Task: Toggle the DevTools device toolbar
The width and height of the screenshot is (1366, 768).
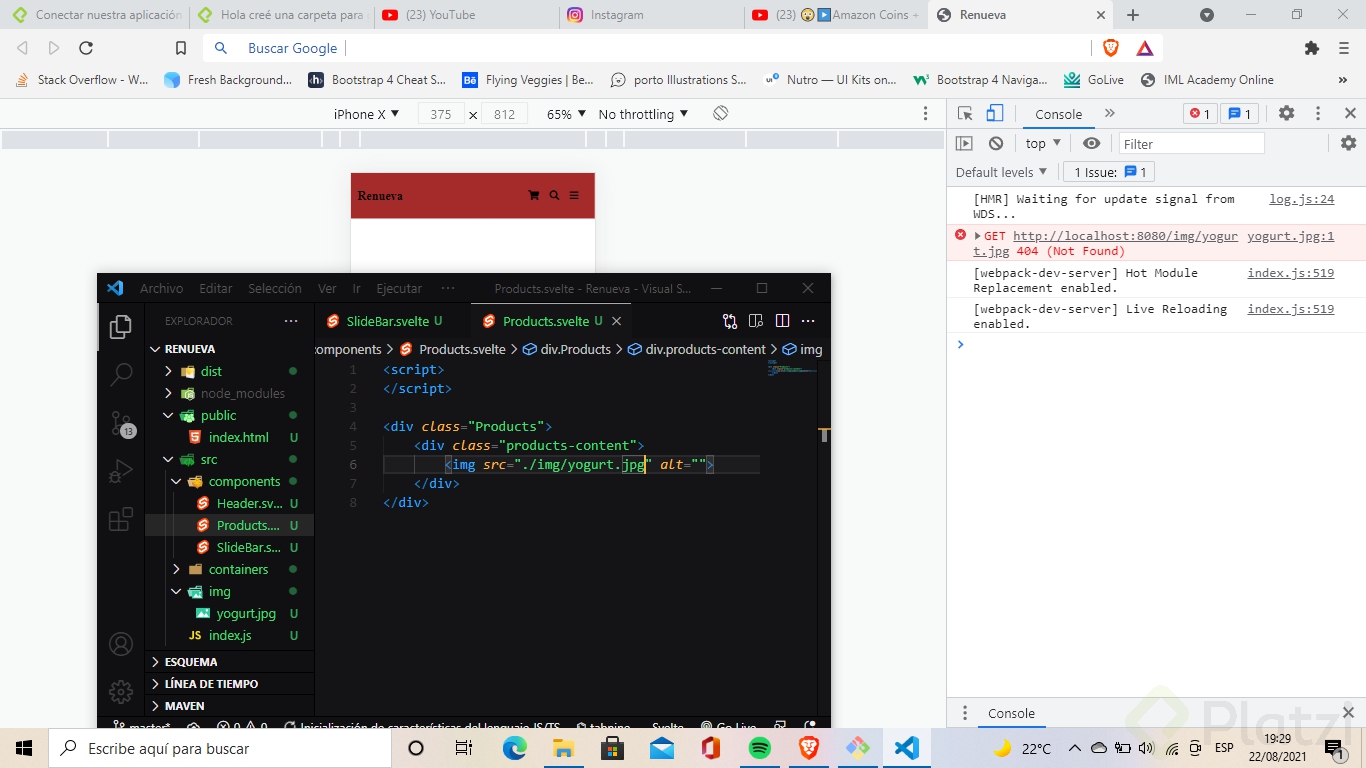Action: tap(994, 114)
